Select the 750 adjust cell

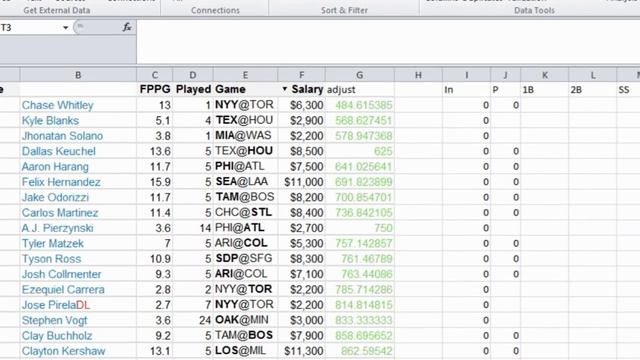pos(360,228)
